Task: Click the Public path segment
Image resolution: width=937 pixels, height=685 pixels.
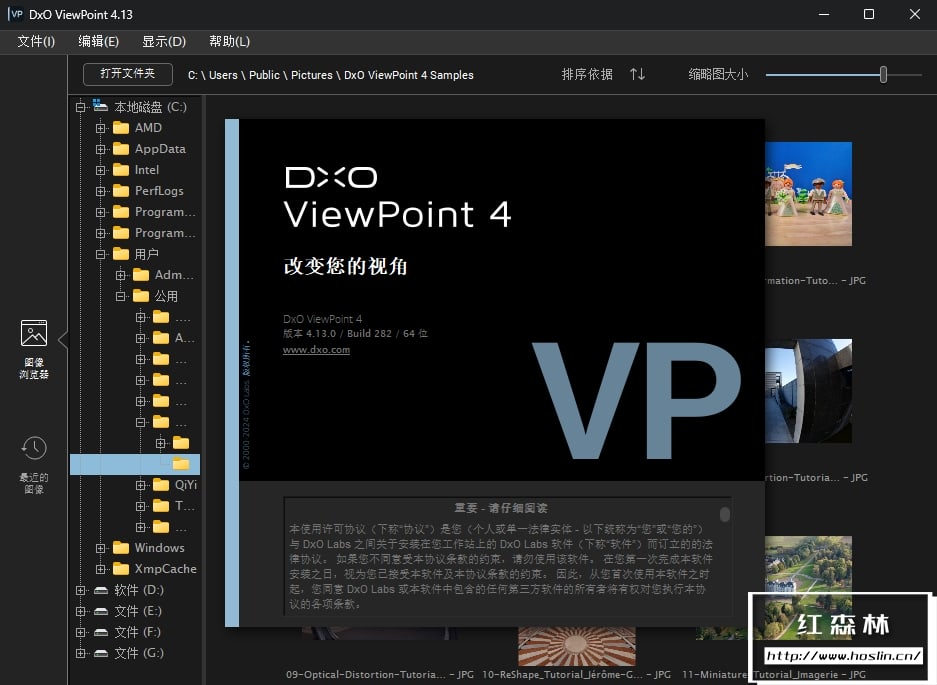Action: click(x=264, y=75)
